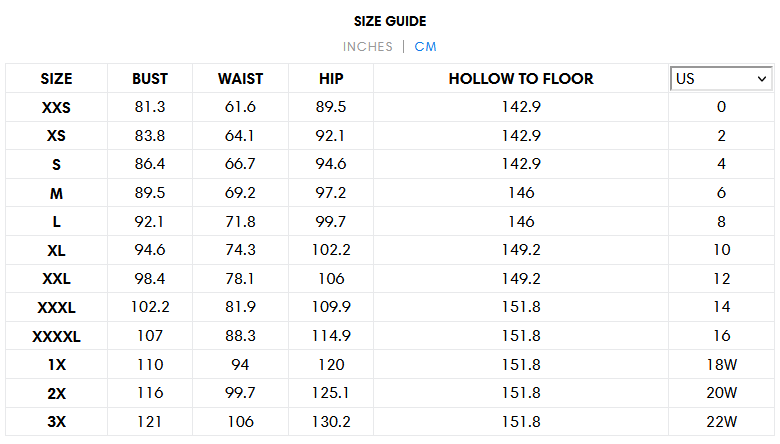Click the SIZE column header

[56, 79]
